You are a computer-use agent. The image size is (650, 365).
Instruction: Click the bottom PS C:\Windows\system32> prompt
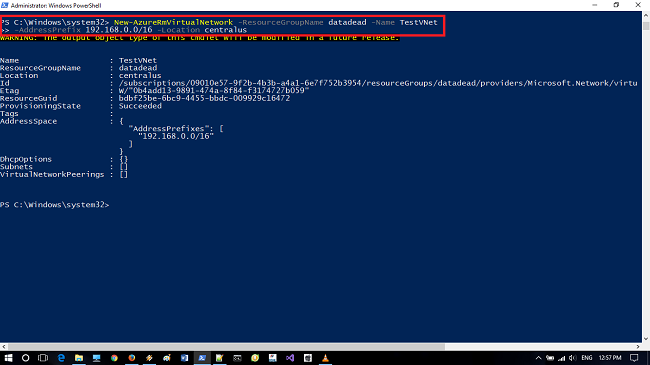pyautogui.click(x=55, y=205)
